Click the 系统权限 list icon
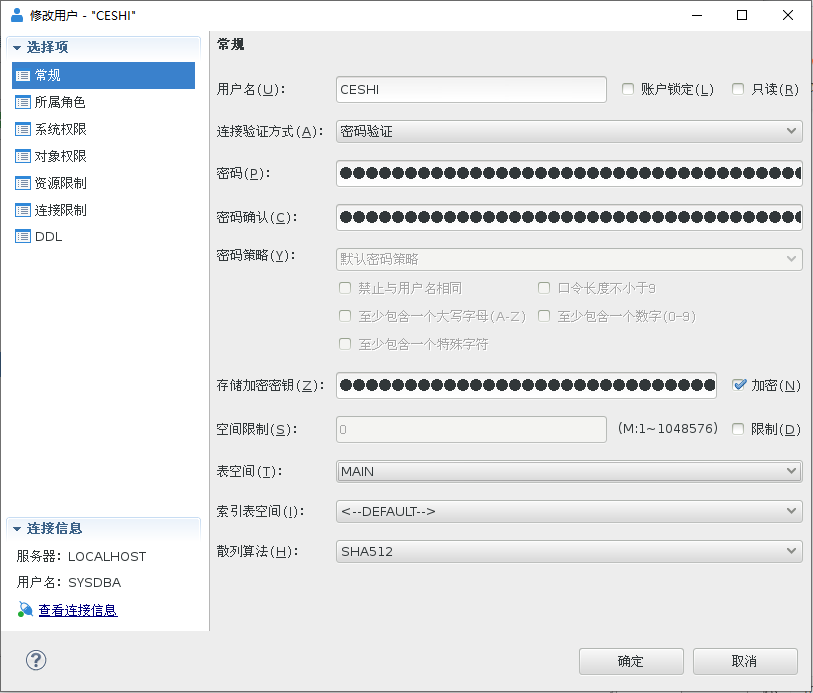Viewport: 813px width, 693px height. tap(23, 129)
